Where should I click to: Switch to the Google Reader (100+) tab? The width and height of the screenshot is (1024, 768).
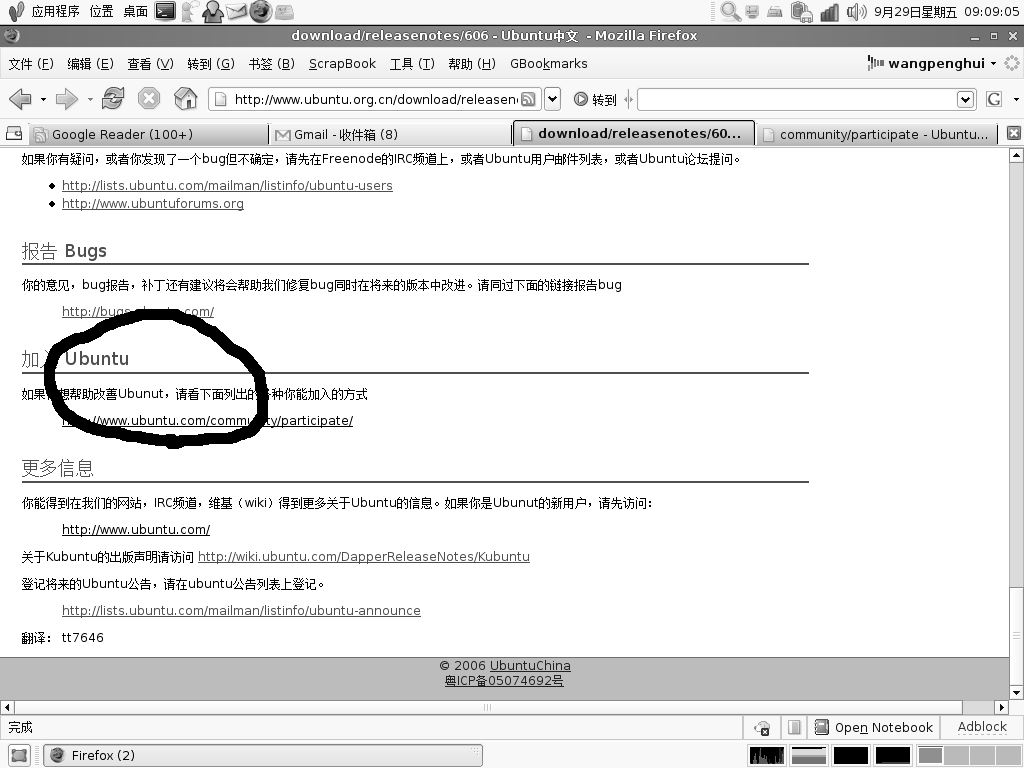coord(149,135)
